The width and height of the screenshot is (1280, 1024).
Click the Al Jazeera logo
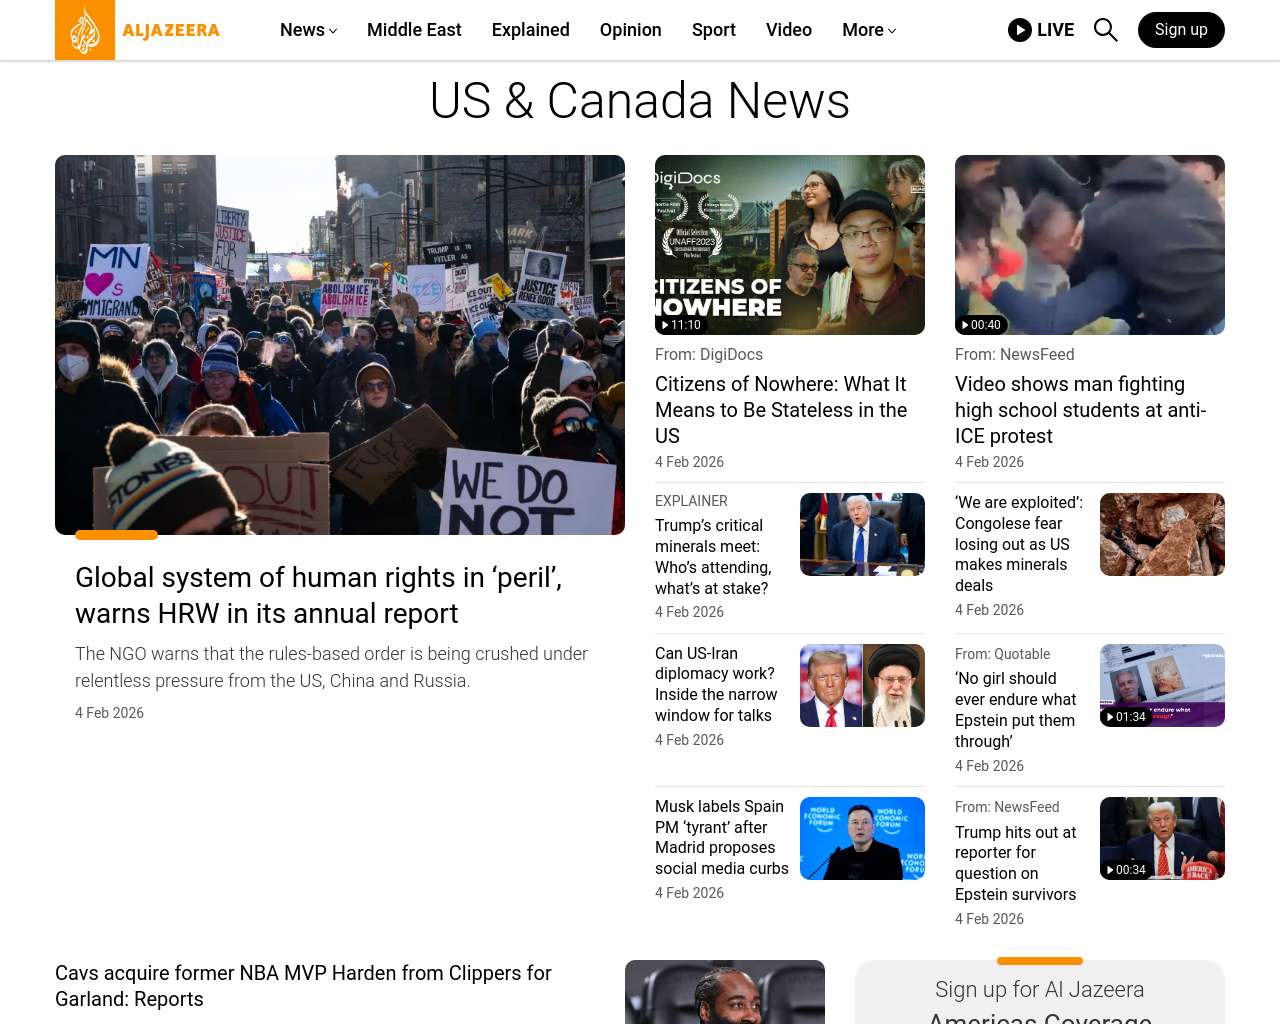pos(138,30)
